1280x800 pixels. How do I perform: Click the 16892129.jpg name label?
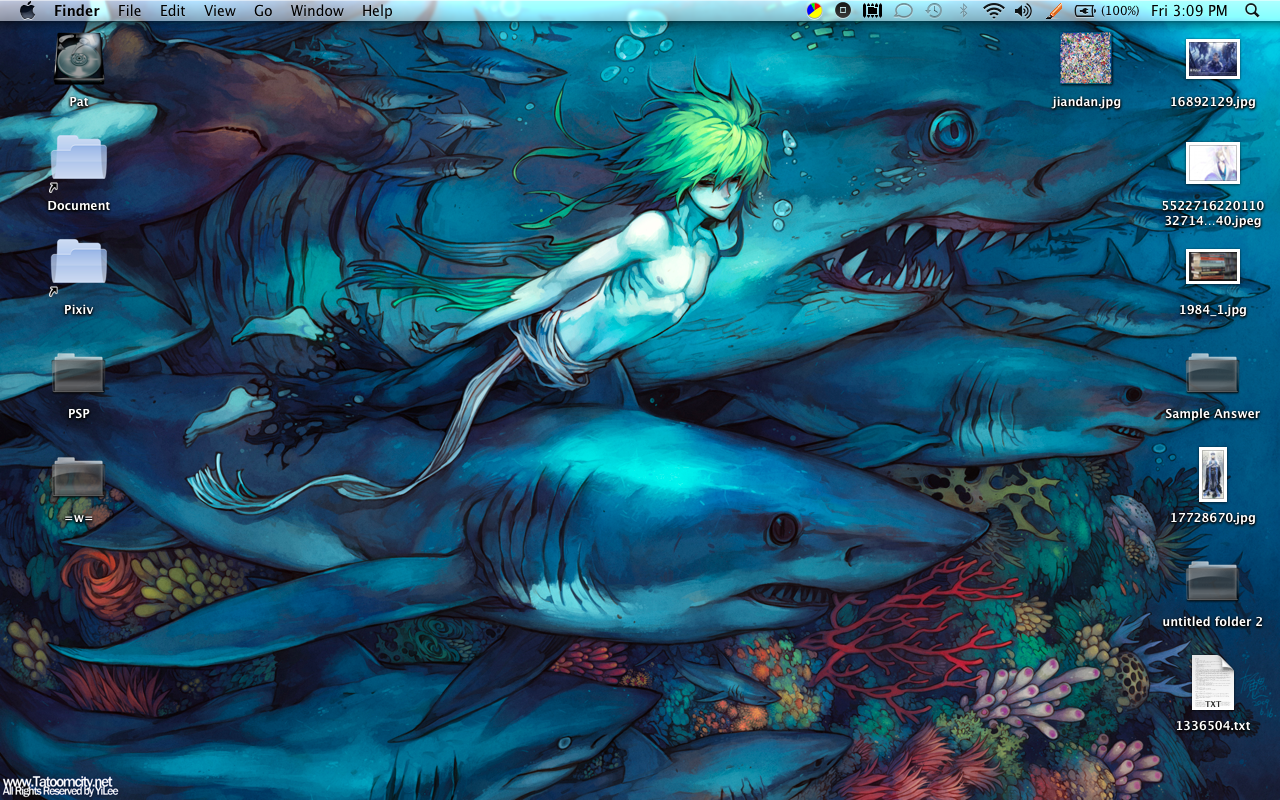click(x=1213, y=102)
